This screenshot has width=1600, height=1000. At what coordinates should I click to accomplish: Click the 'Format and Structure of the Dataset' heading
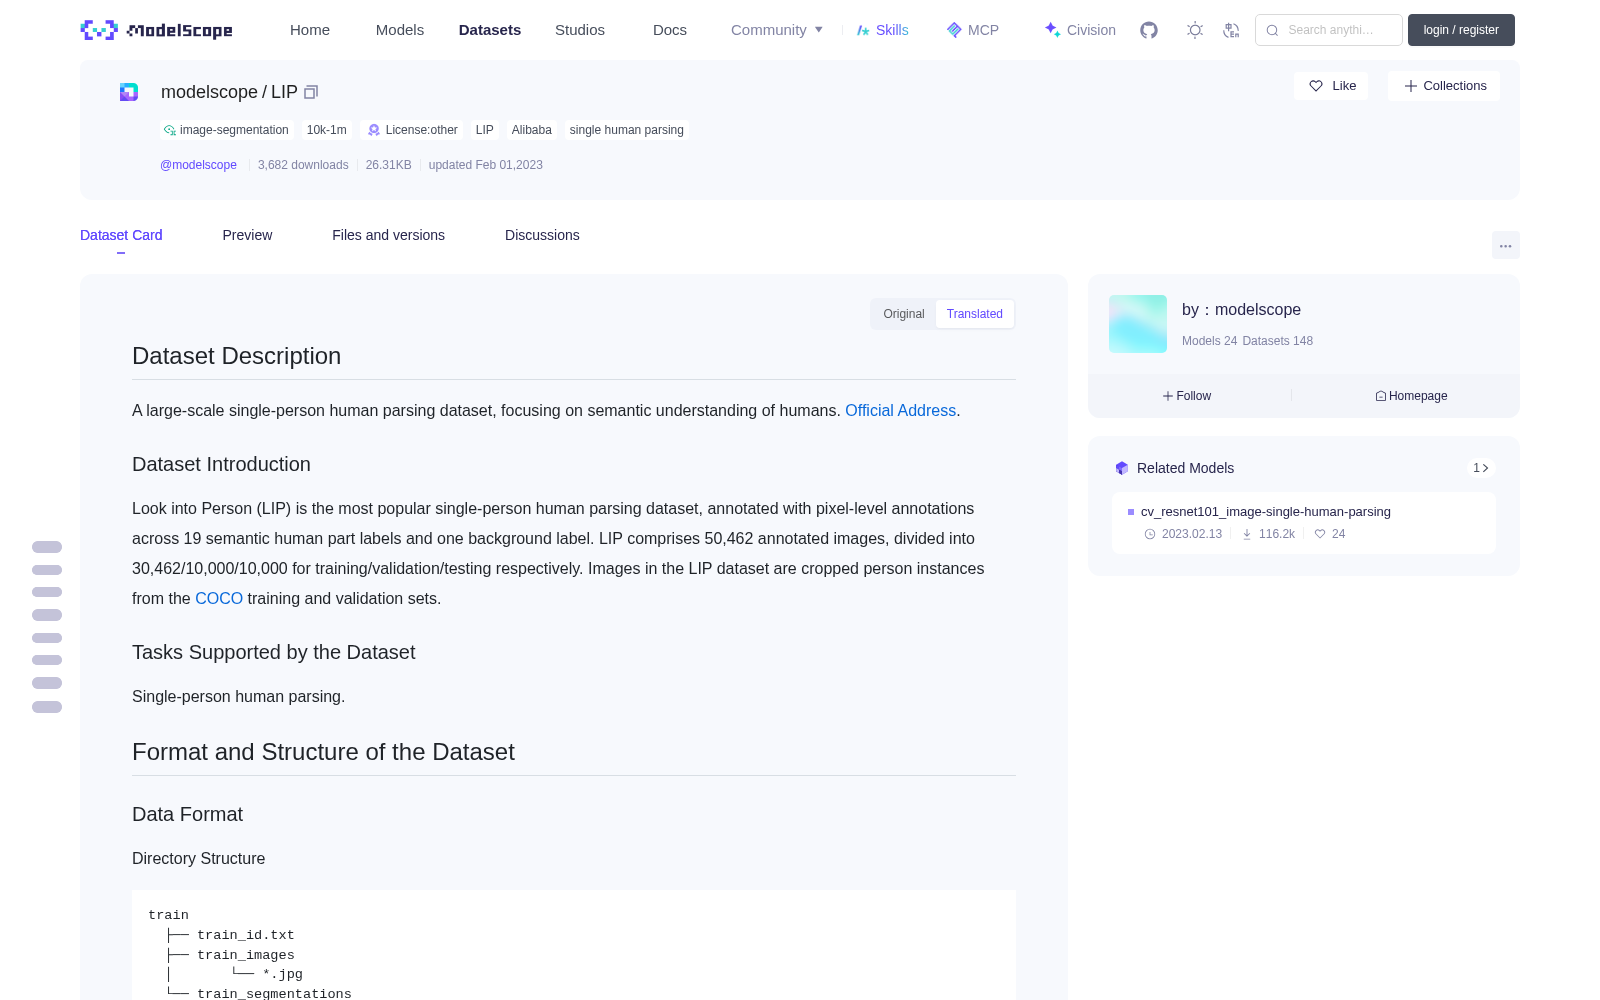coord(323,752)
